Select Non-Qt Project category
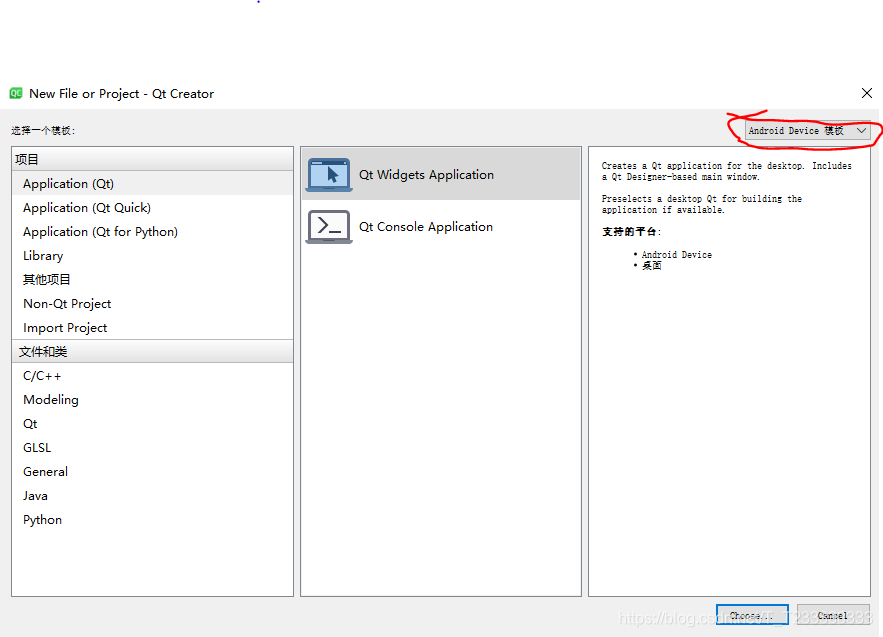Image resolution: width=883 pixels, height=637 pixels. pyautogui.click(x=152, y=304)
